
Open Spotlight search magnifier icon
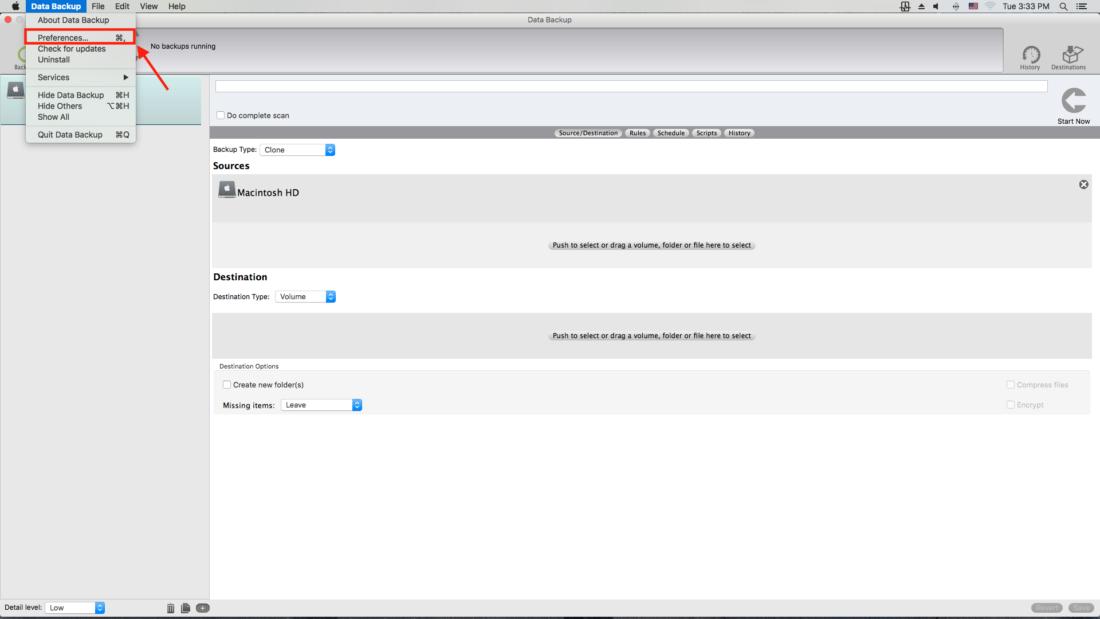[x=1063, y=7]
